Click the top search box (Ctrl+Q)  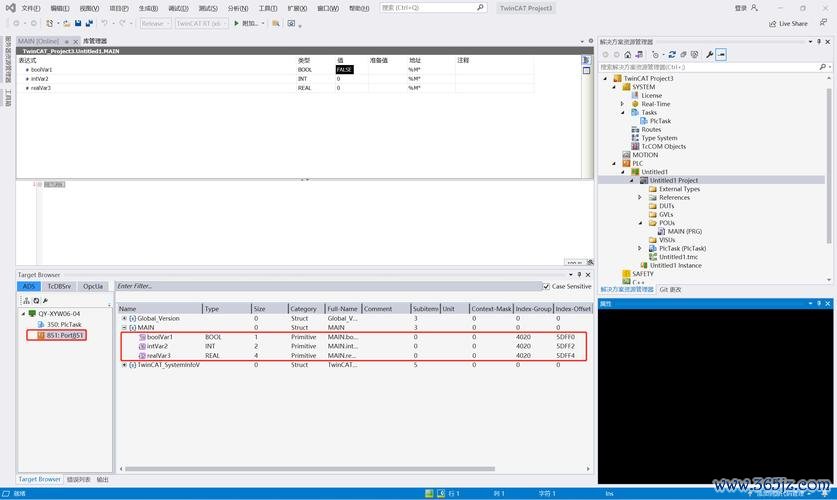click(433, 8)
